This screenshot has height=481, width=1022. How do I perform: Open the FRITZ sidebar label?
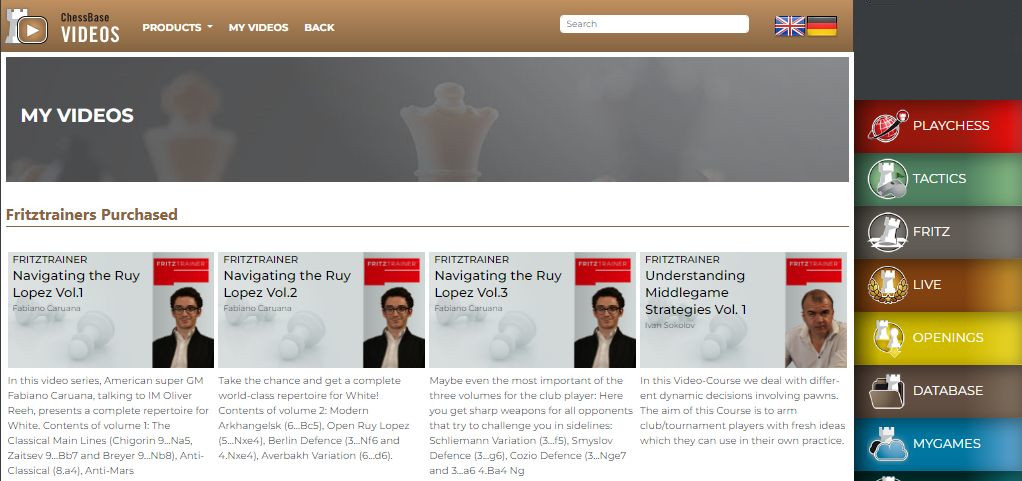pyautogui.click(x=931, y=231)
